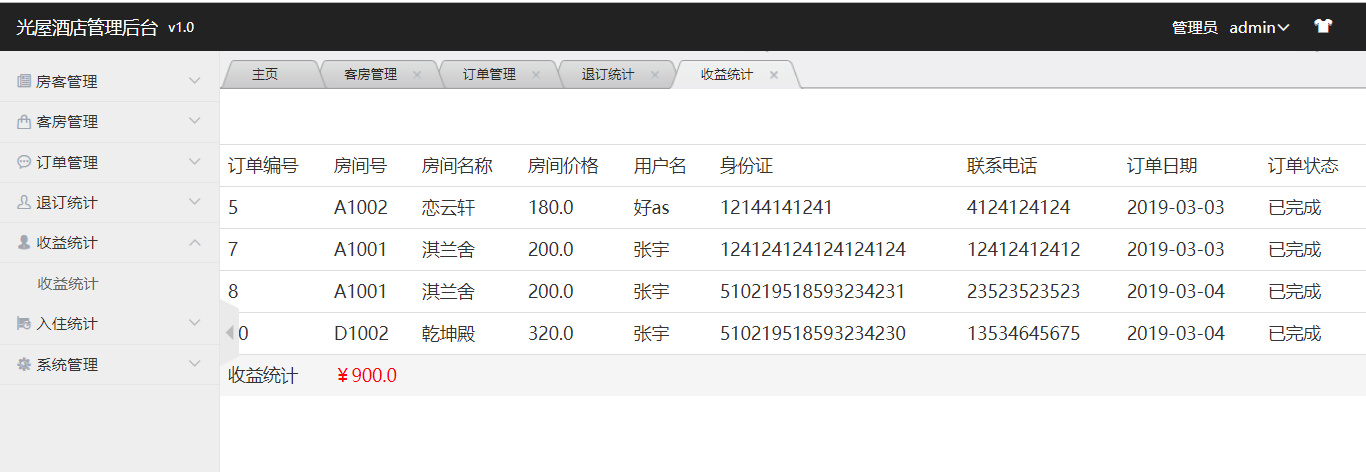Open the skin theme shirt icon
The width and height of the screenshot is (1366, 472).
pos(1323,27)
